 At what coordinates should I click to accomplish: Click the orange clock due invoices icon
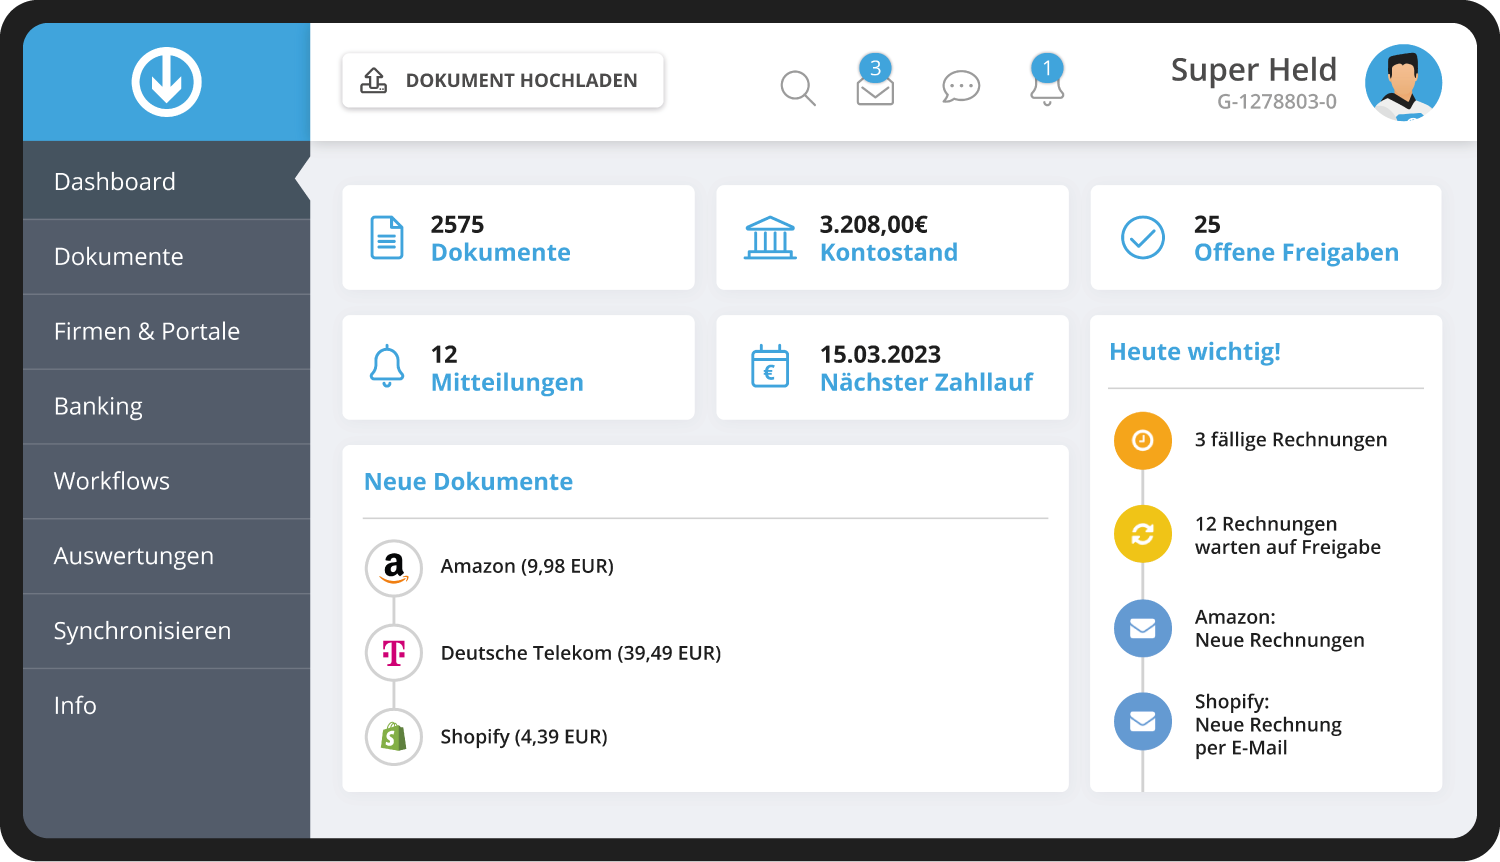1142,440
